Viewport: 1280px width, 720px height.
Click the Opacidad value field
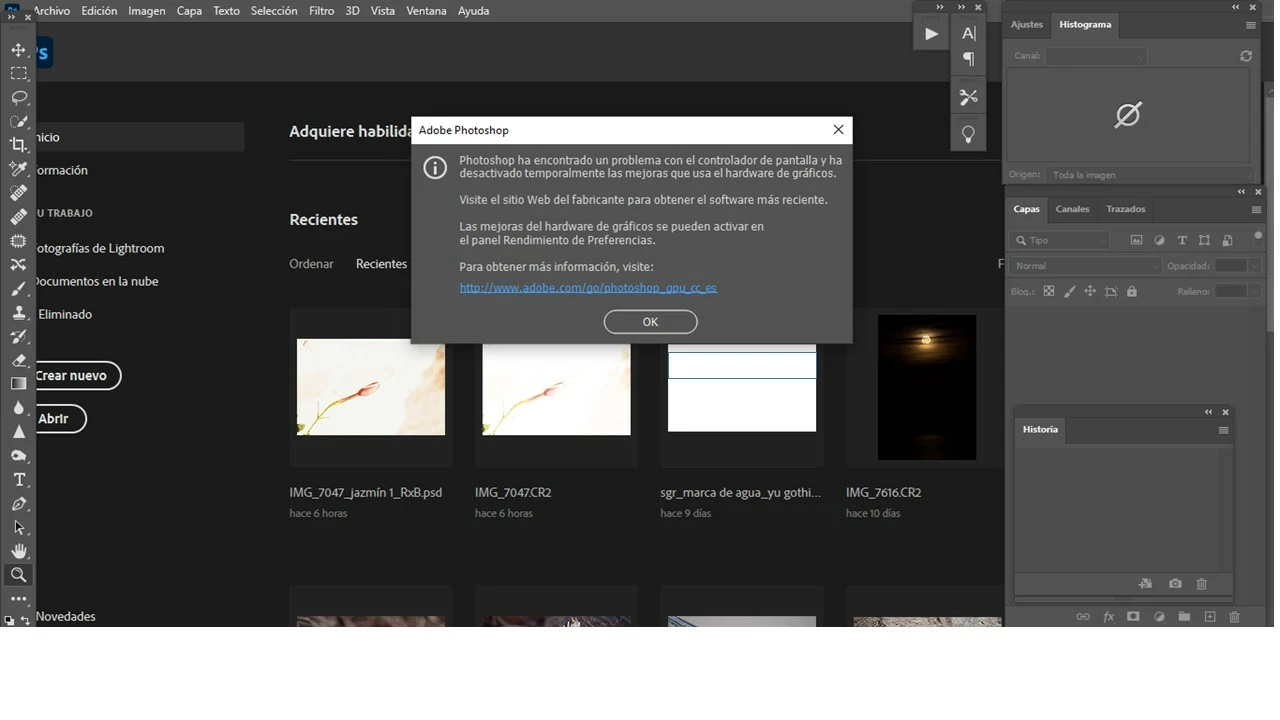(1230, 266)
